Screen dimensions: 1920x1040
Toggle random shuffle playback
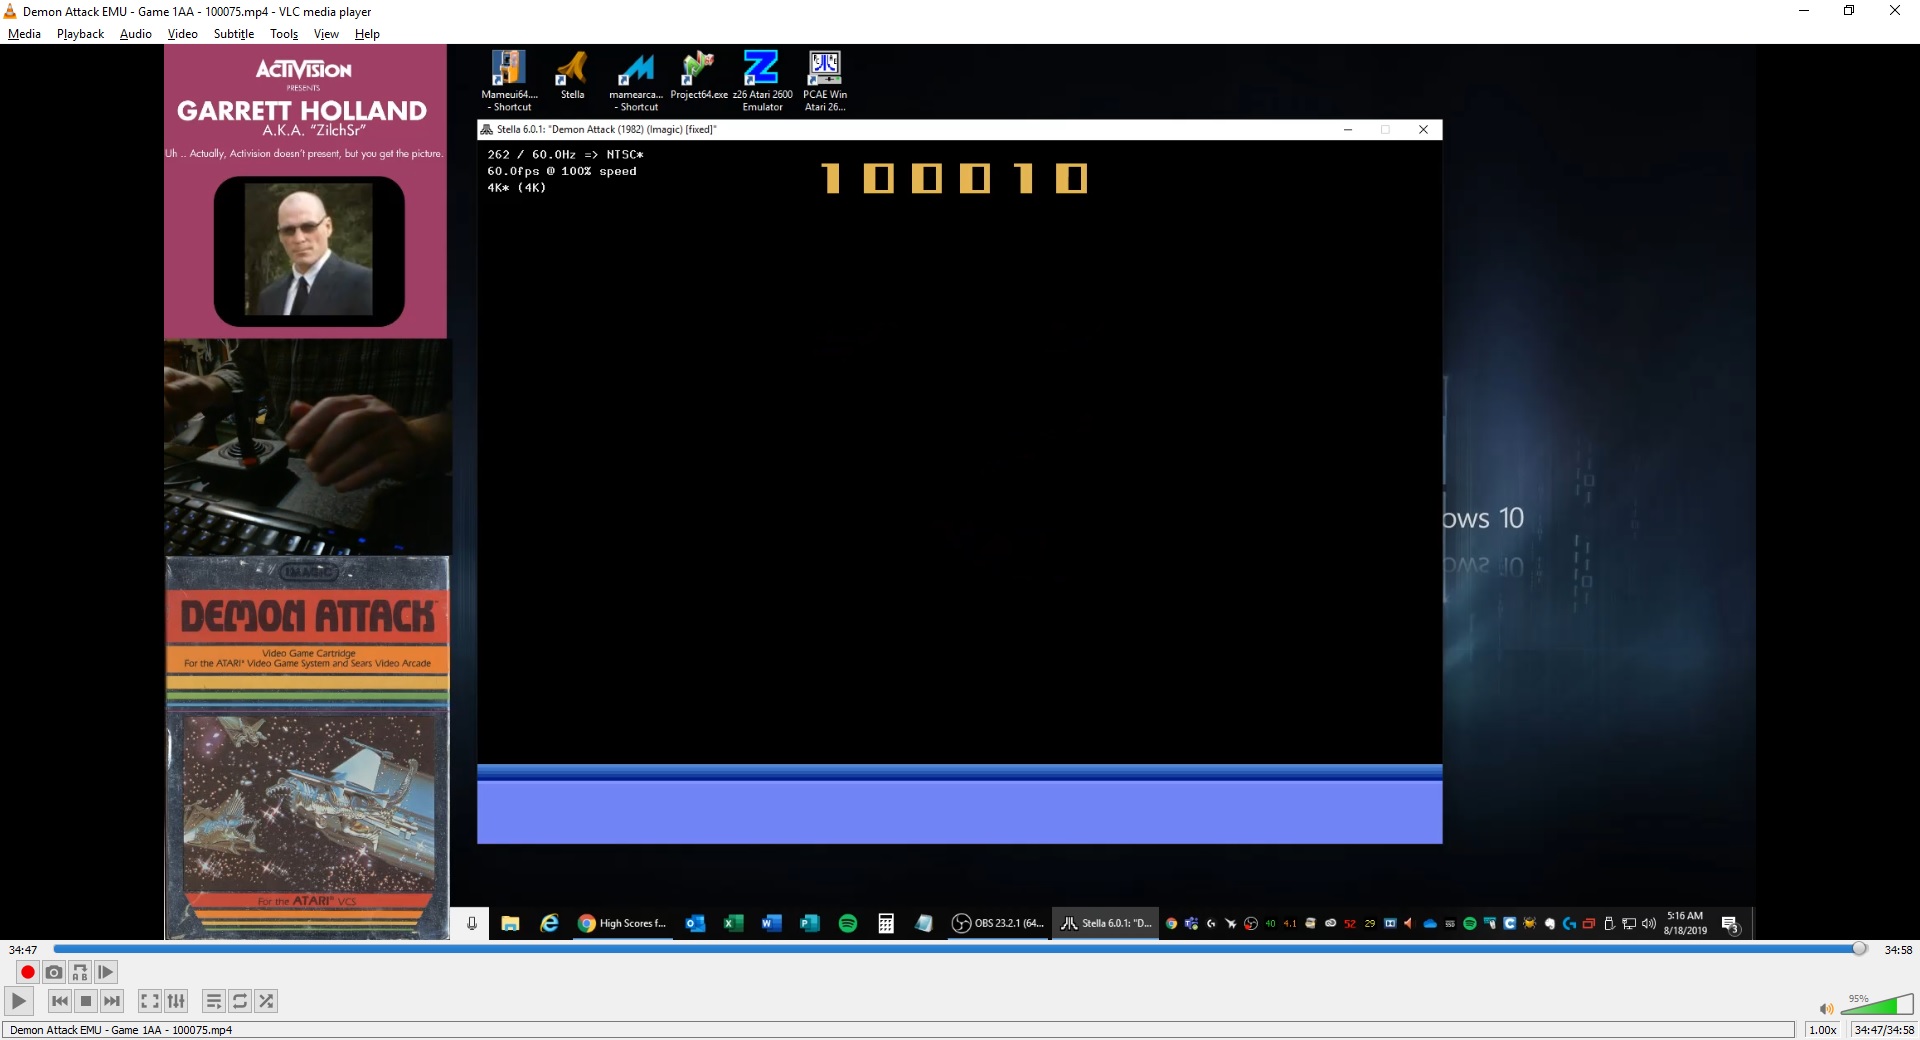pyautogui.click(x=266, y=1001)
